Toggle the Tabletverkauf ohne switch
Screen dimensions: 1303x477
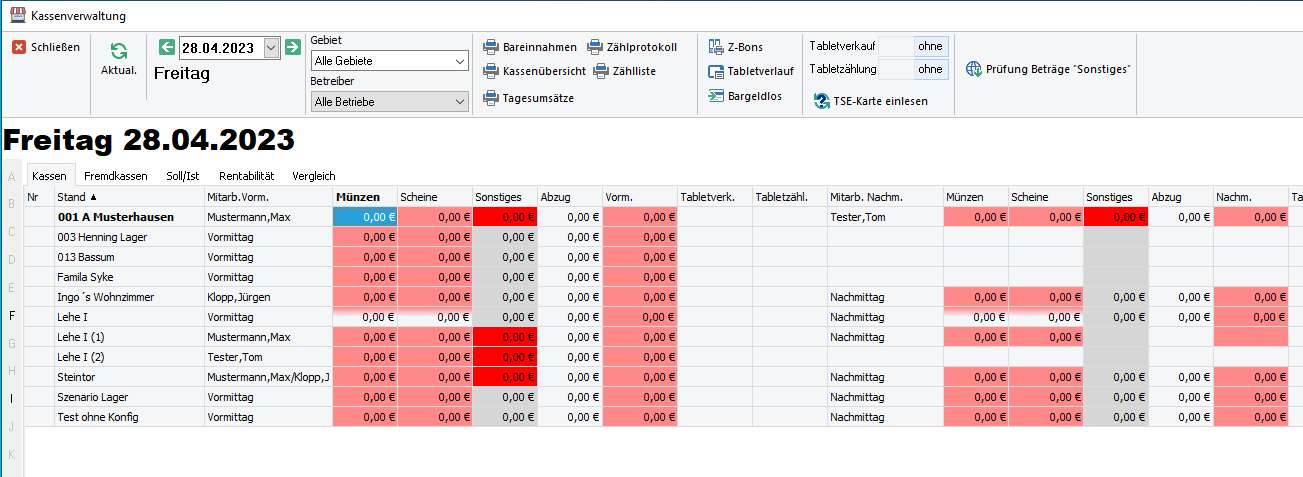[x=930, y=46]
